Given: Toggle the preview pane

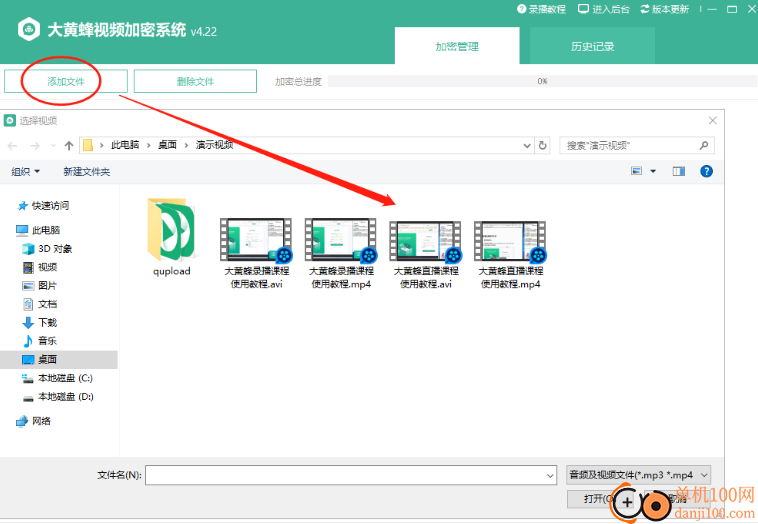Looking at the screenshot, I should 679,171.
